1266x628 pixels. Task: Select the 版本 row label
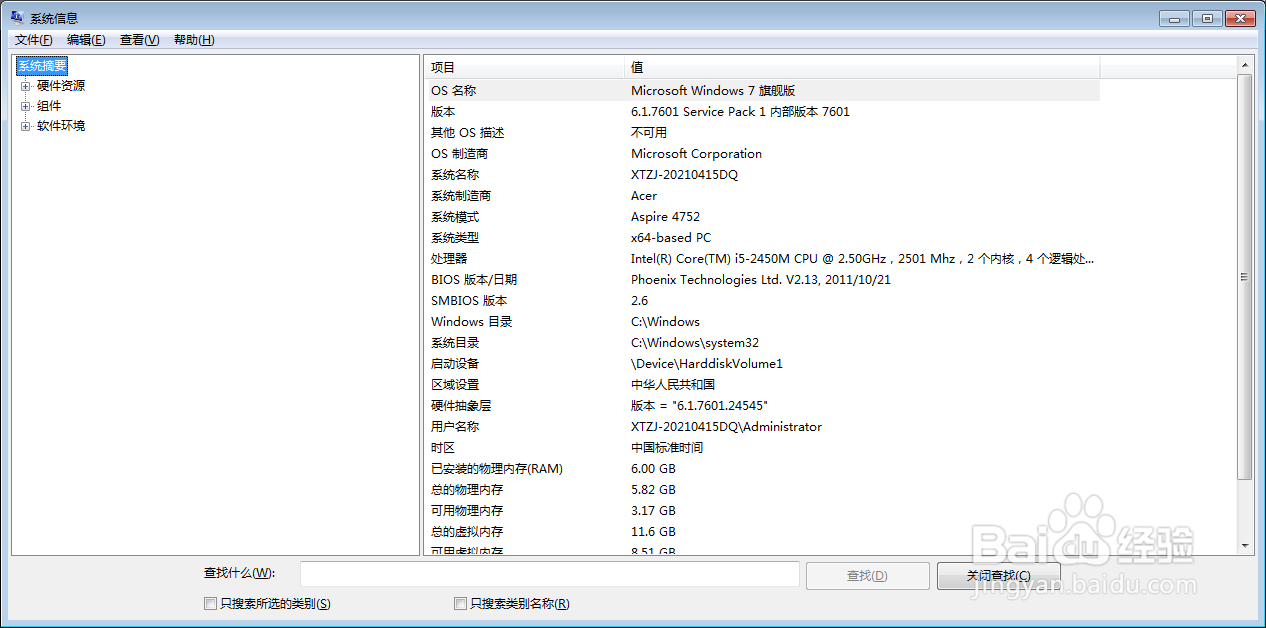pyautogui.click(x=443, y=112)
